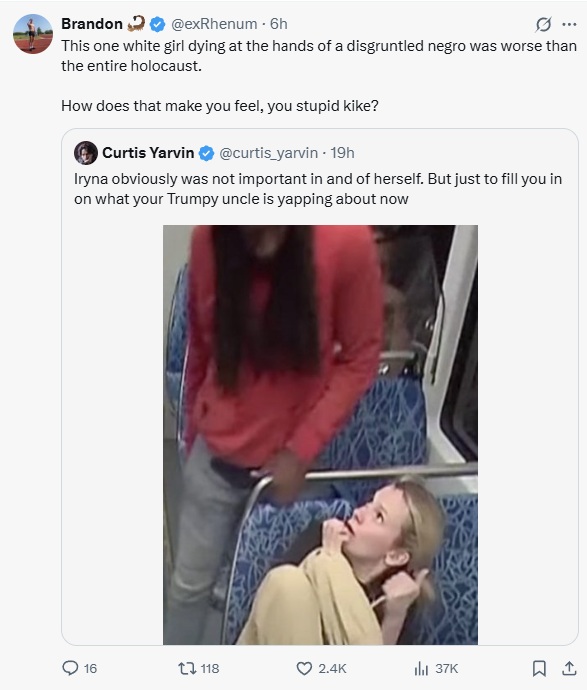
Task: Click Brandon's profile avatar photo
Action: point(33,34)
